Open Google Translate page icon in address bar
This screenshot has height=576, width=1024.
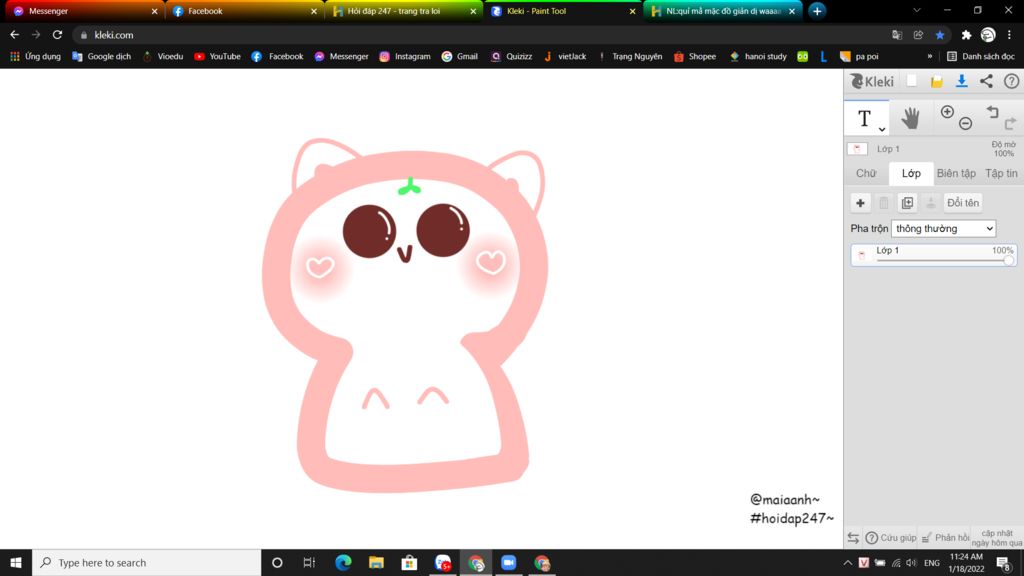897,35
